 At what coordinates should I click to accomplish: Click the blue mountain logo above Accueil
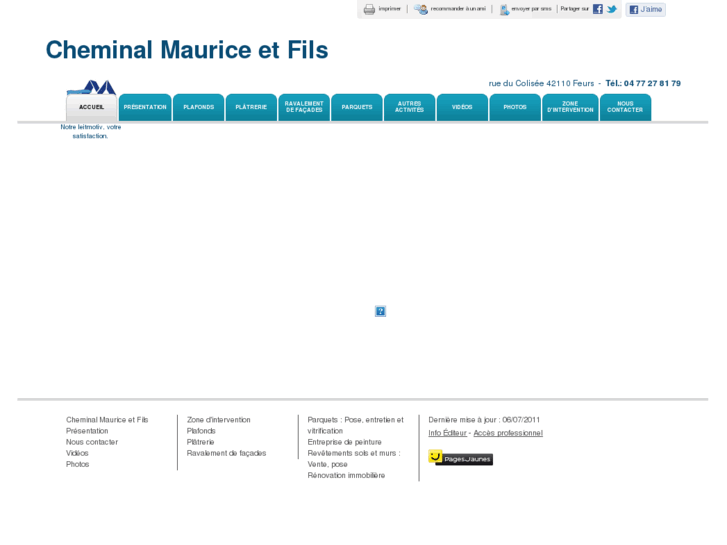91,87
